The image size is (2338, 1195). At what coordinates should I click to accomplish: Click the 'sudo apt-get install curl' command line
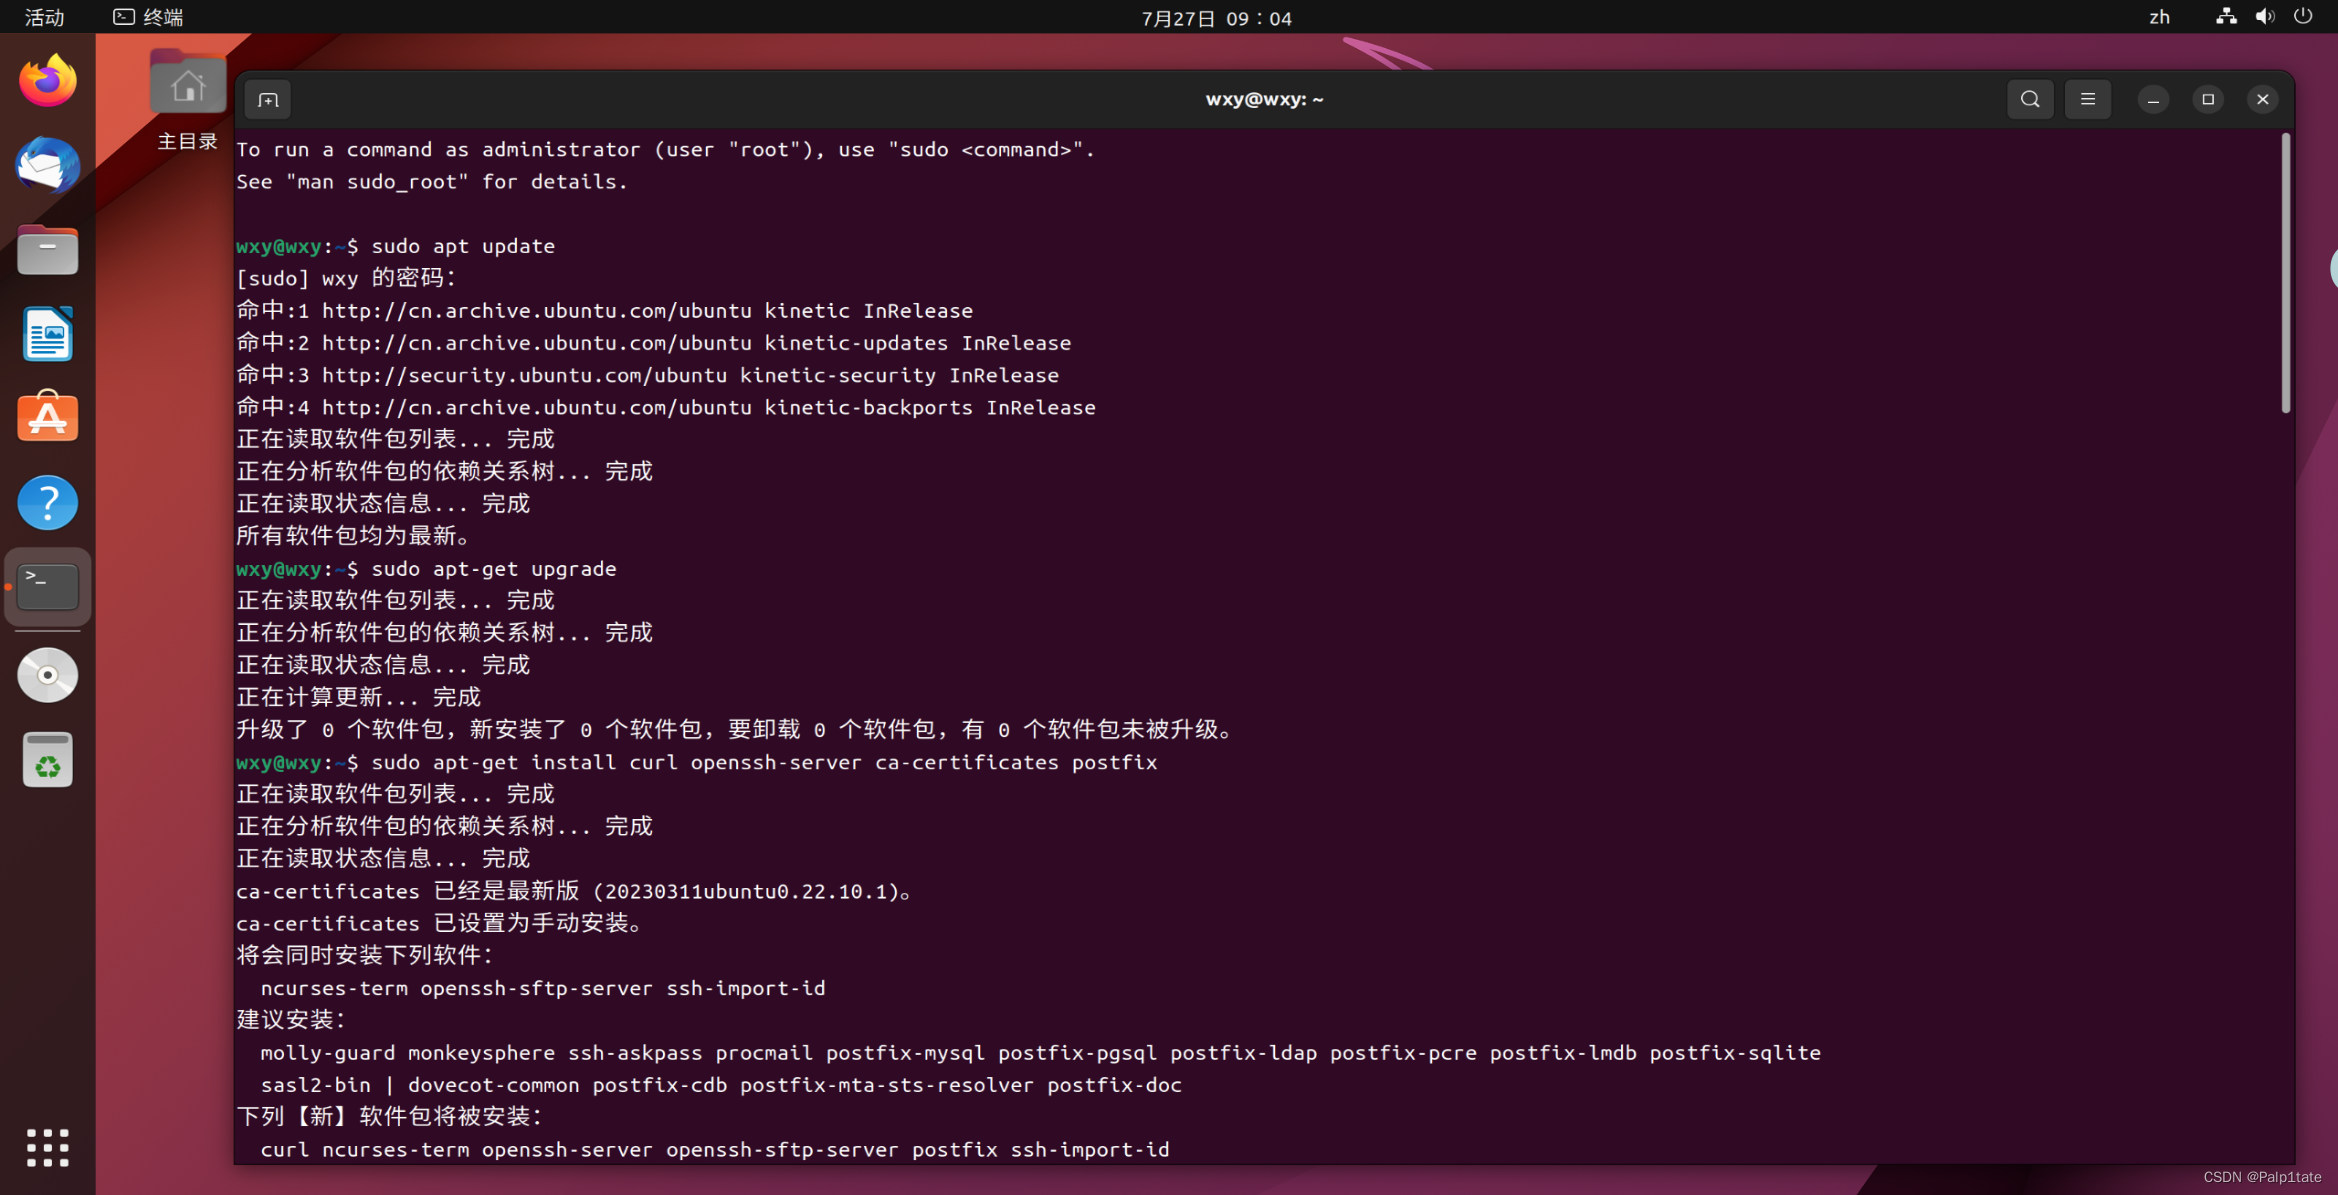pyautogui.click(x=764, y=762)
